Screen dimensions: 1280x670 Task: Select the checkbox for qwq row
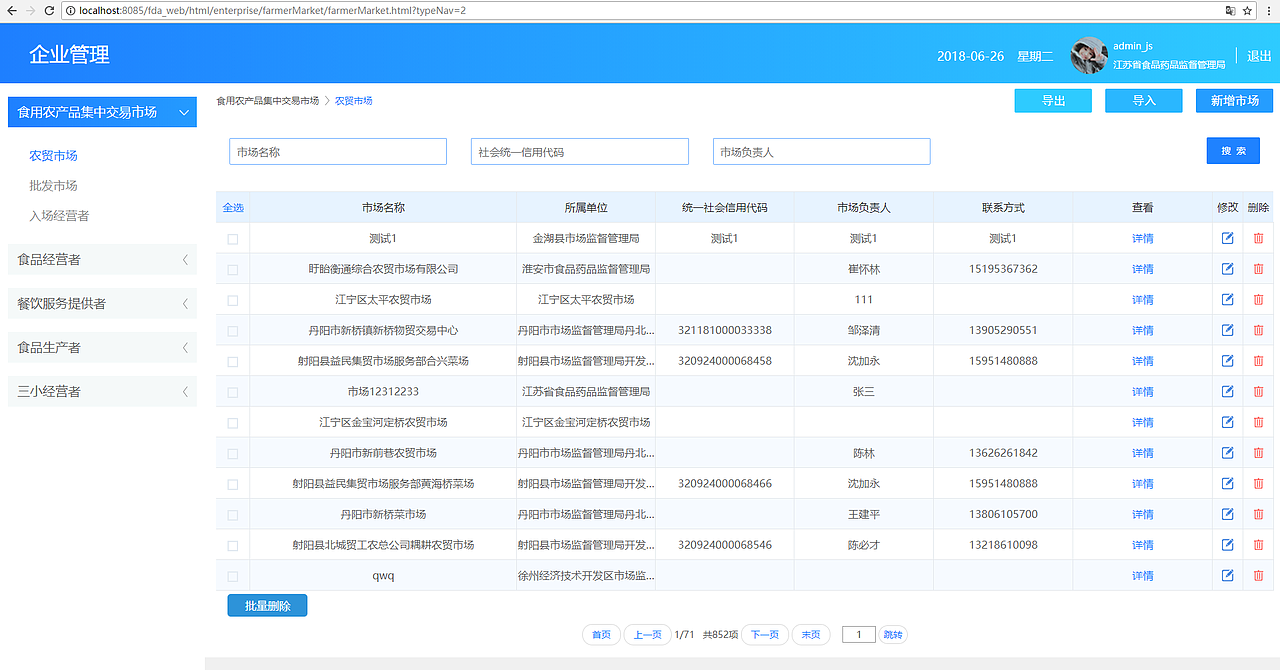[232, 575]
